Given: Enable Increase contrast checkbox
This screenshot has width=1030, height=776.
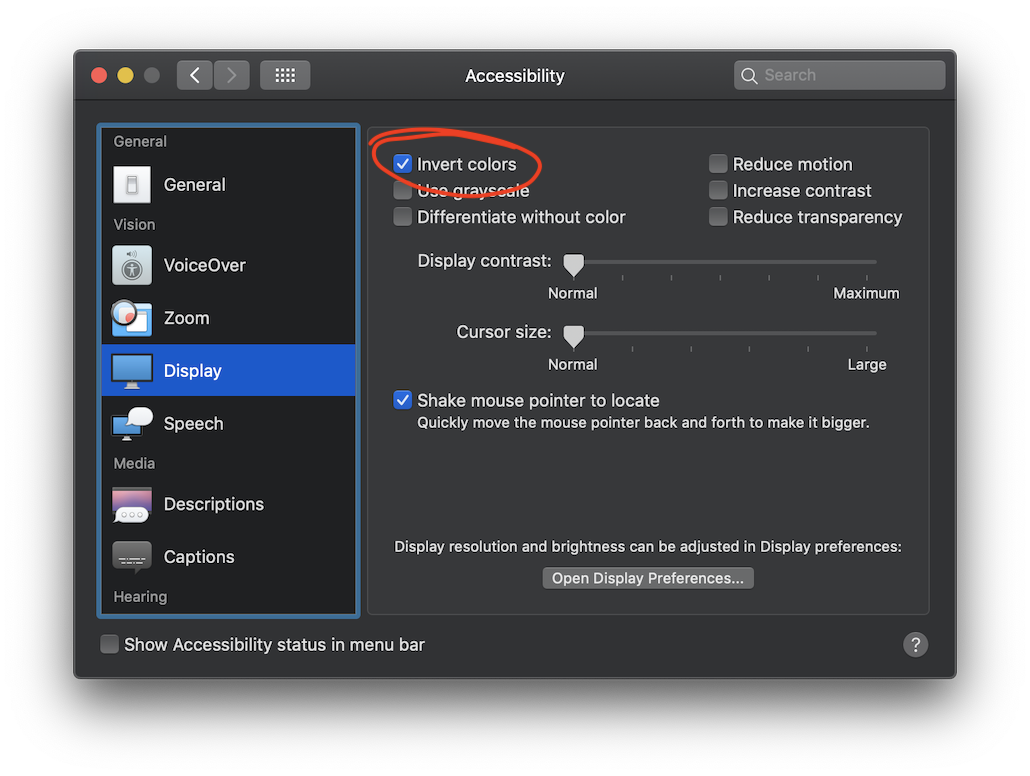Looking at the screenshot, I should pos(718,190).
